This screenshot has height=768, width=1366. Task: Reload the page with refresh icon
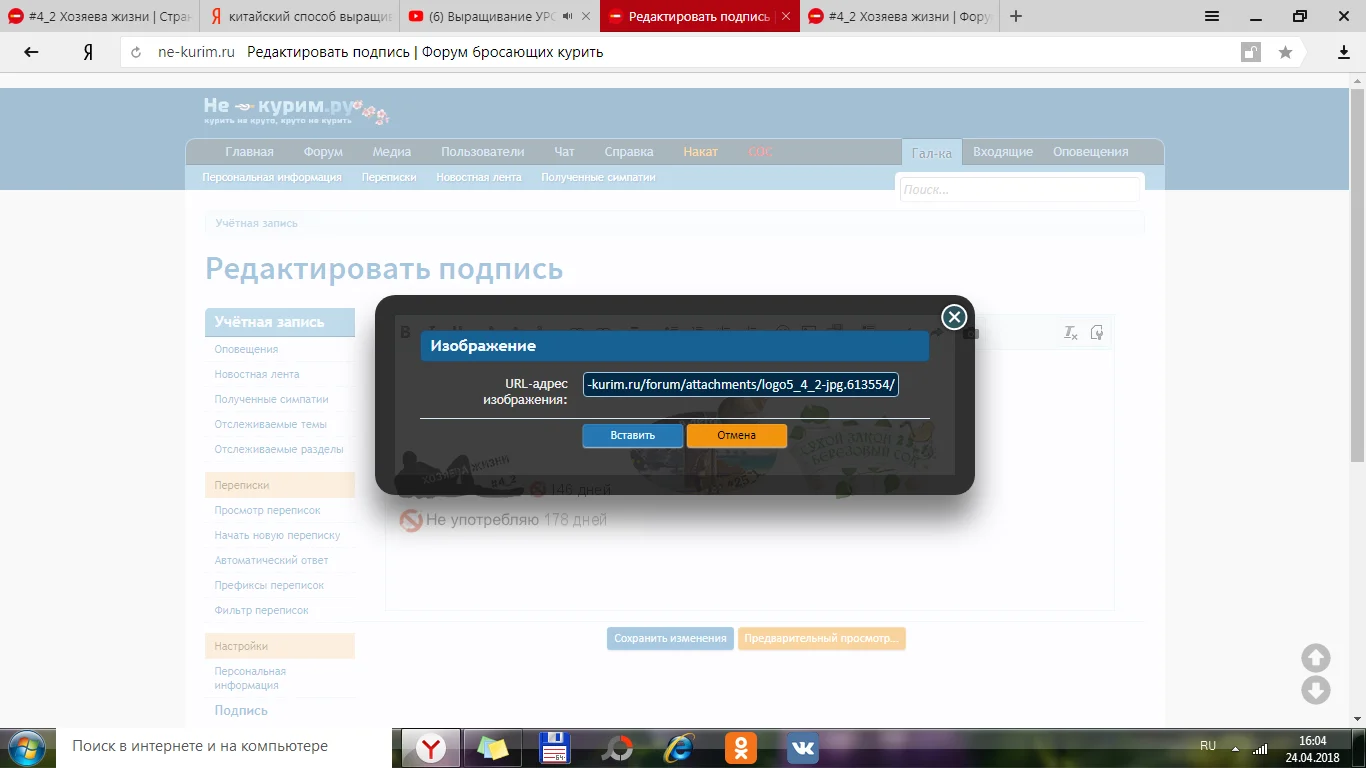click(136, 52)
